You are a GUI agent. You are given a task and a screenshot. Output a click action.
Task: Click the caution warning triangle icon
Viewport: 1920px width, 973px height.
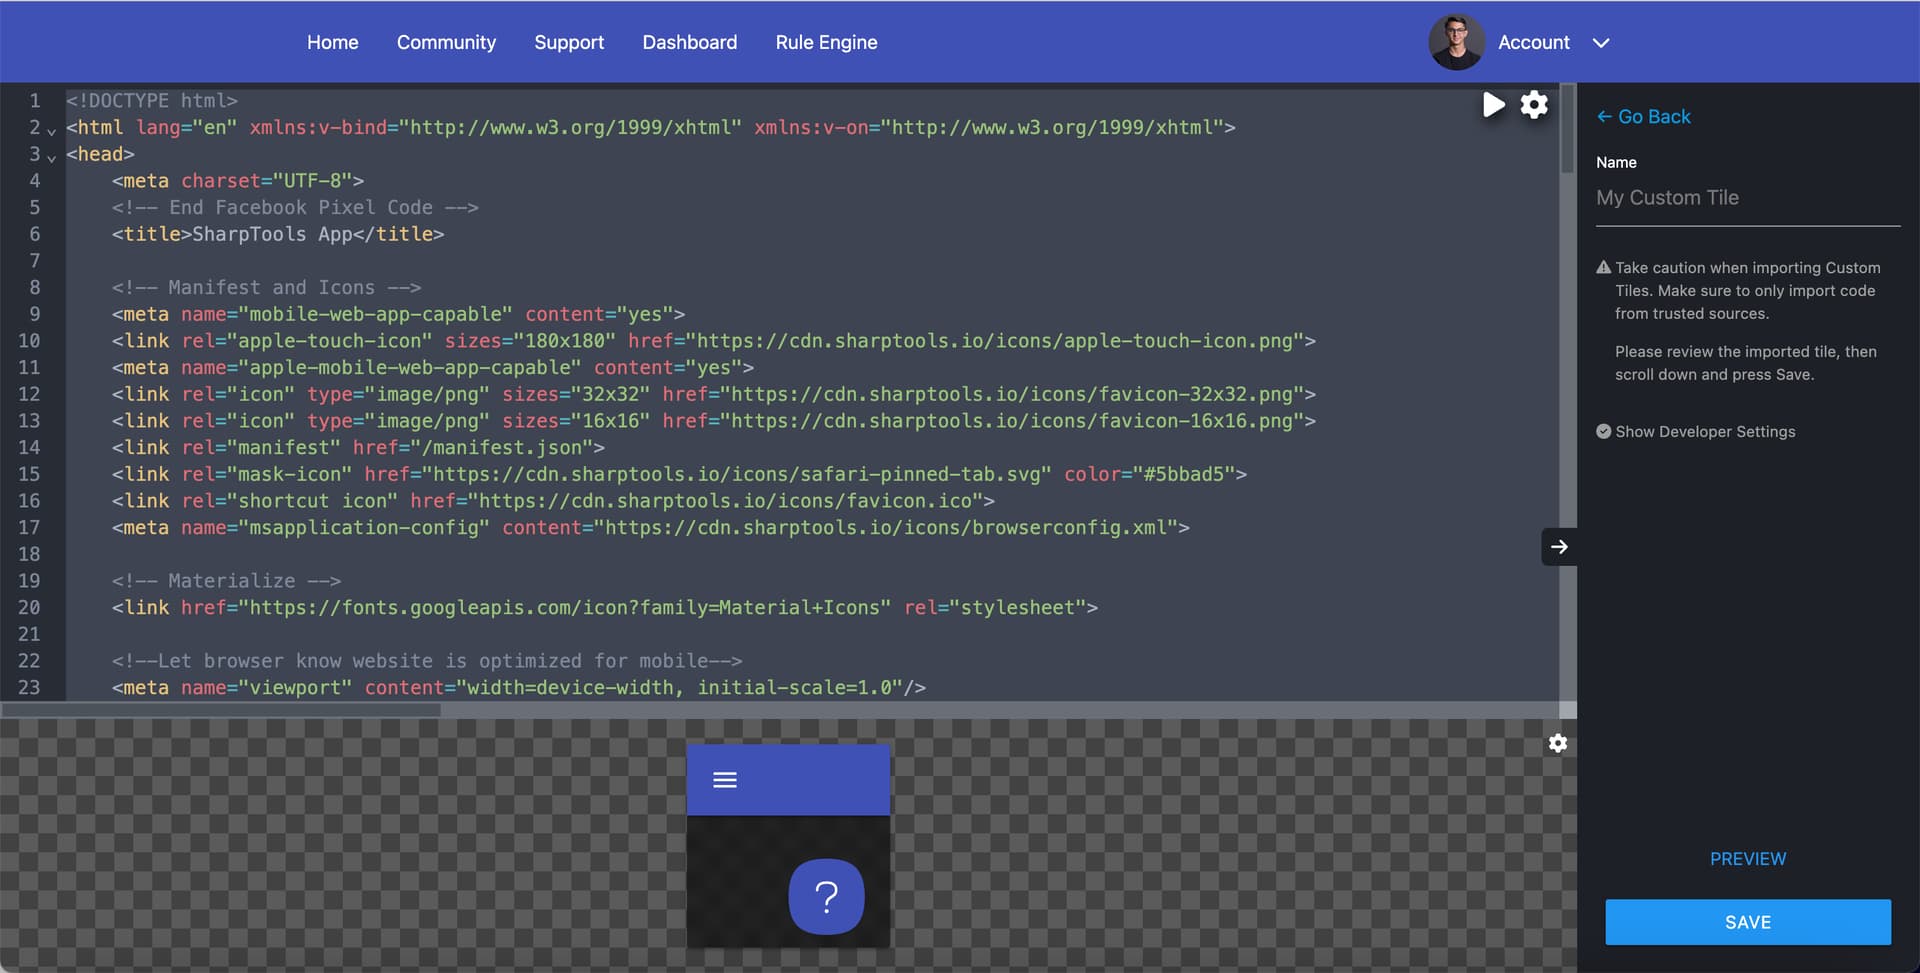click(1603, 268)
